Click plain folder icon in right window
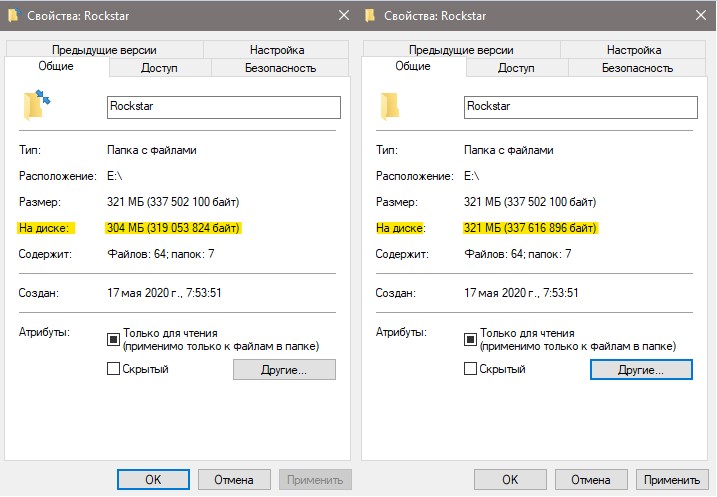The width and height of the screenshot is (717, 497). [390, 106]
